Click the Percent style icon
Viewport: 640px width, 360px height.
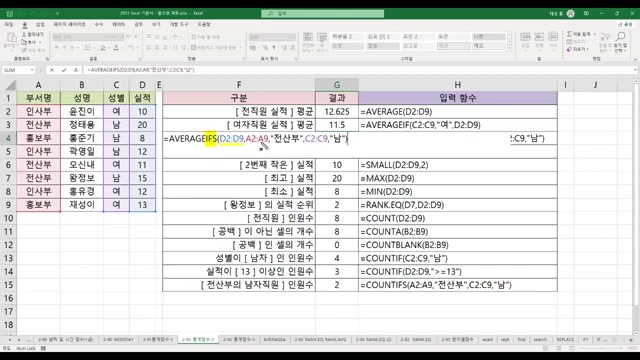(265, 48)
